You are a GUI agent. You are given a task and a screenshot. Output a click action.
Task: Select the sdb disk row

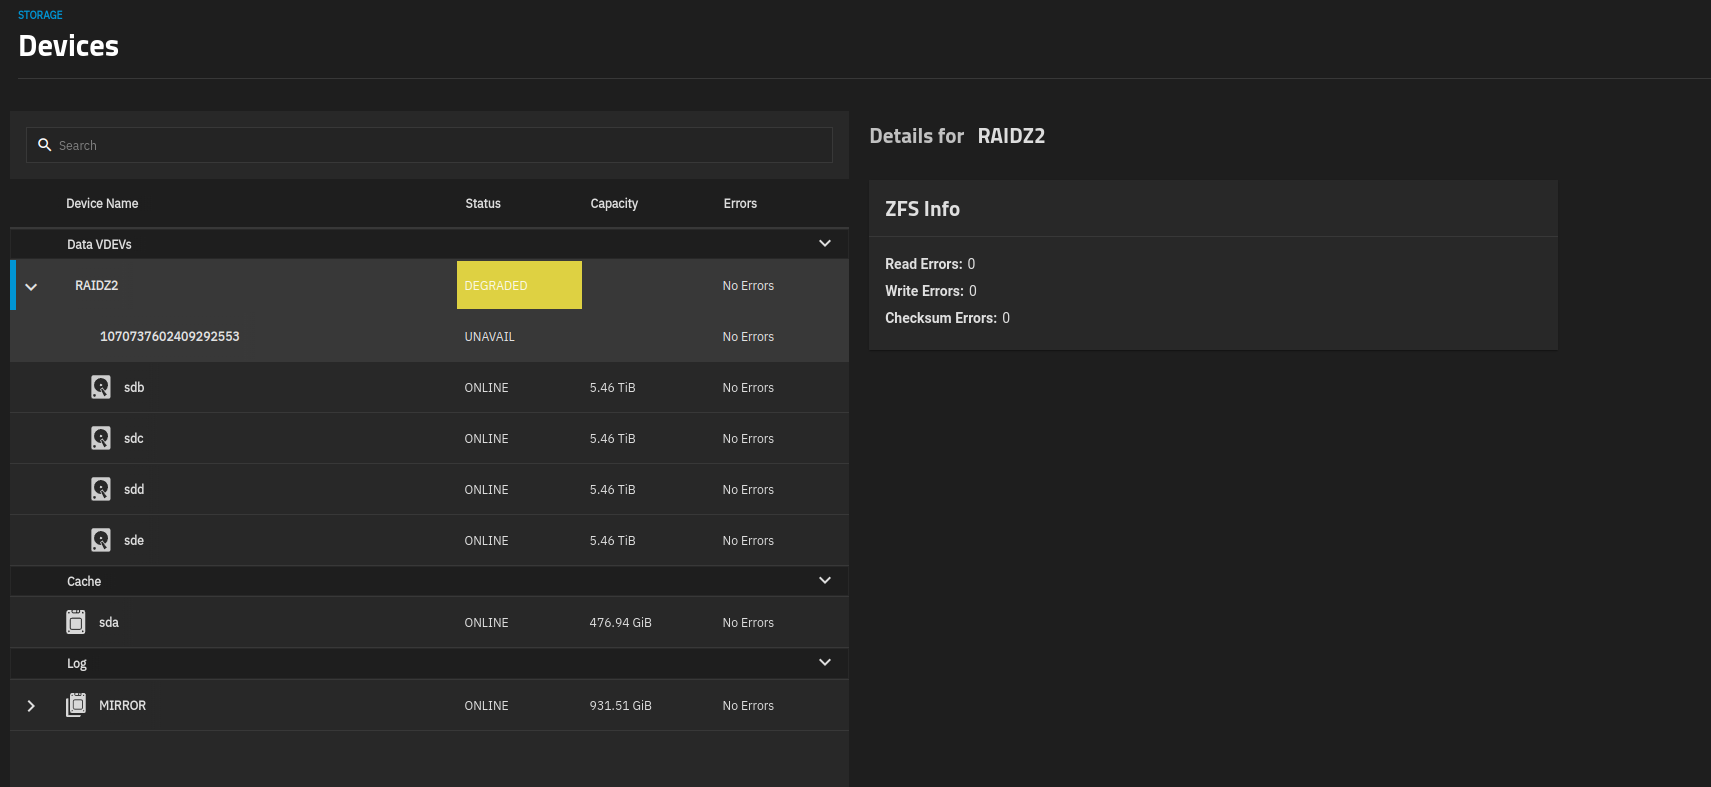430,387
